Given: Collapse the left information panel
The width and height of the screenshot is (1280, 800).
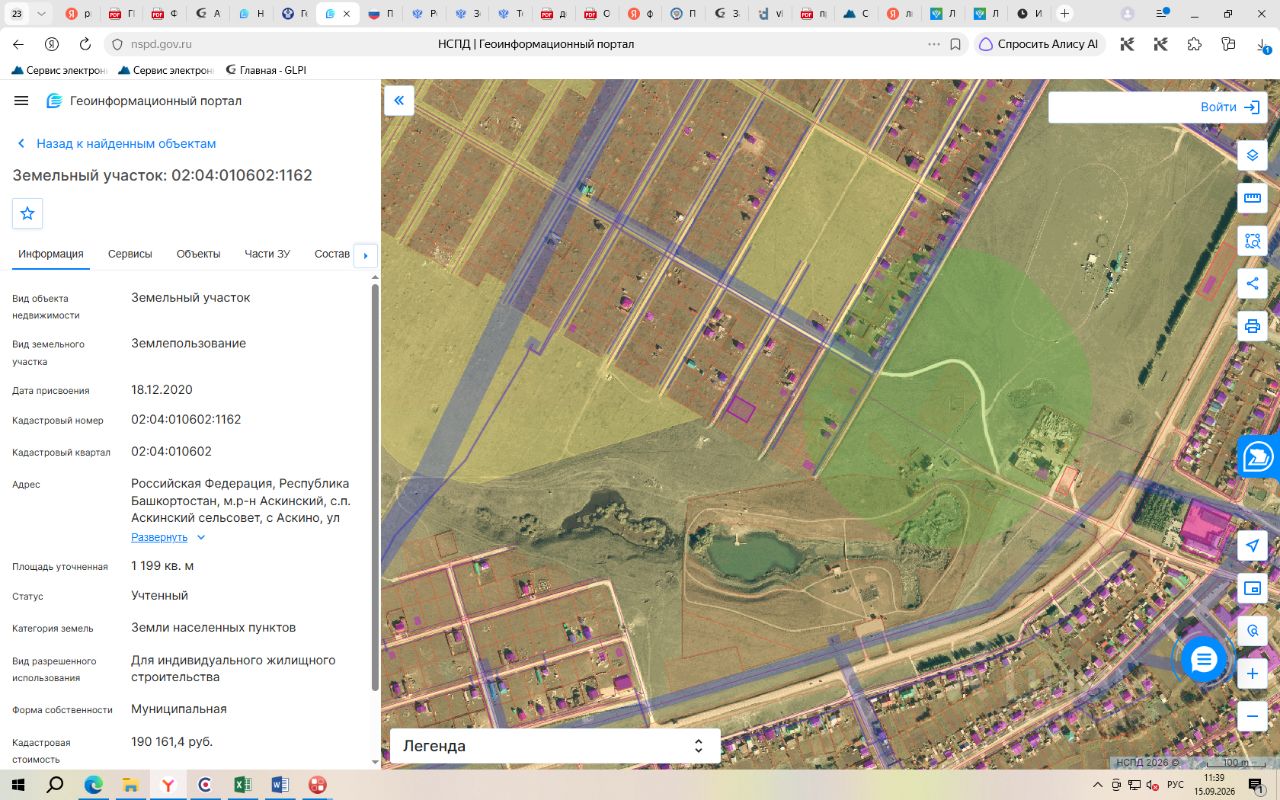Looking at the screenshot, I should (399, 100).
